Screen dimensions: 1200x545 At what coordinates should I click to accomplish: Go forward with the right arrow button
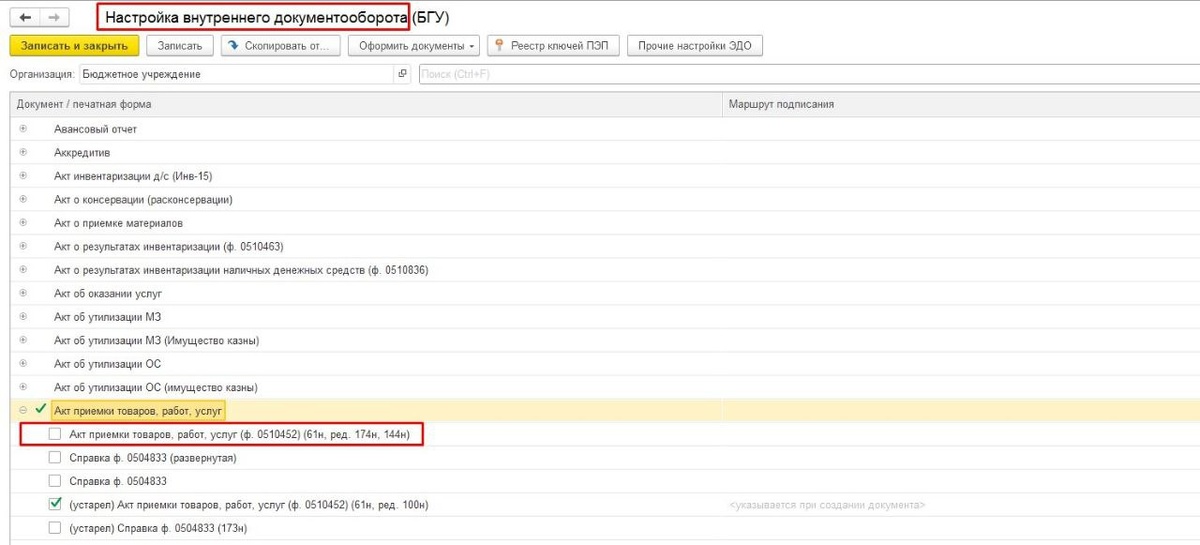click(x=54, y=18)
